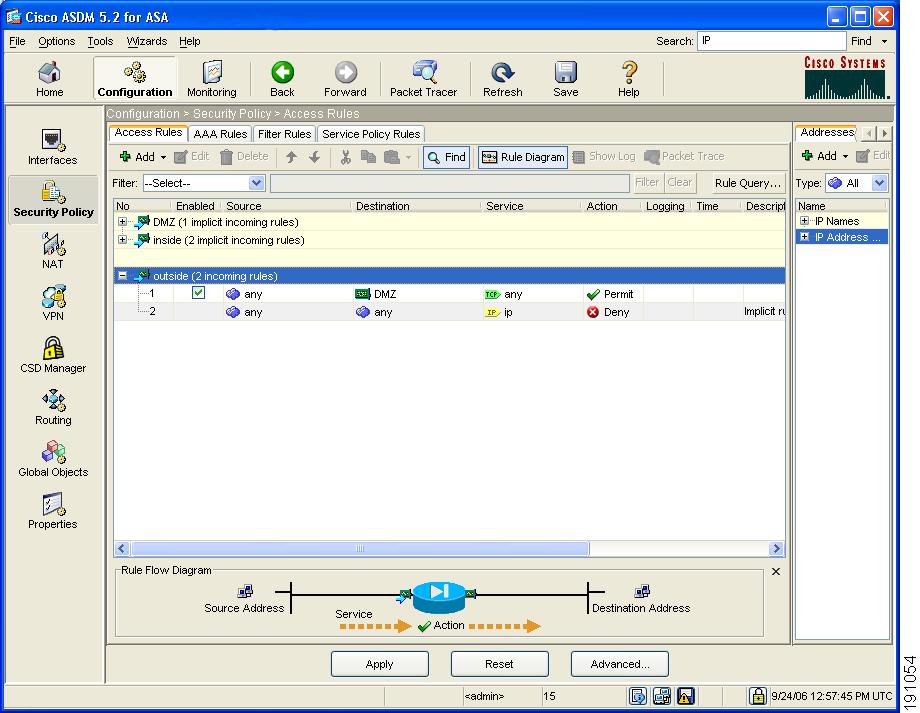Toggle the Rule Diagram button
920x713 pixels.
click(x=523, y=157)
